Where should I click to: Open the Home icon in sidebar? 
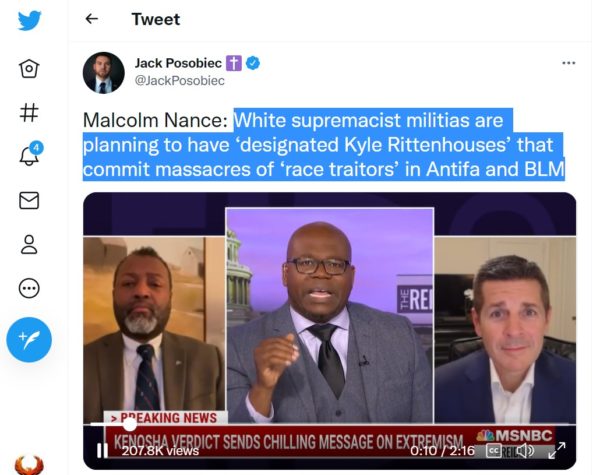[x=29, y=69]
